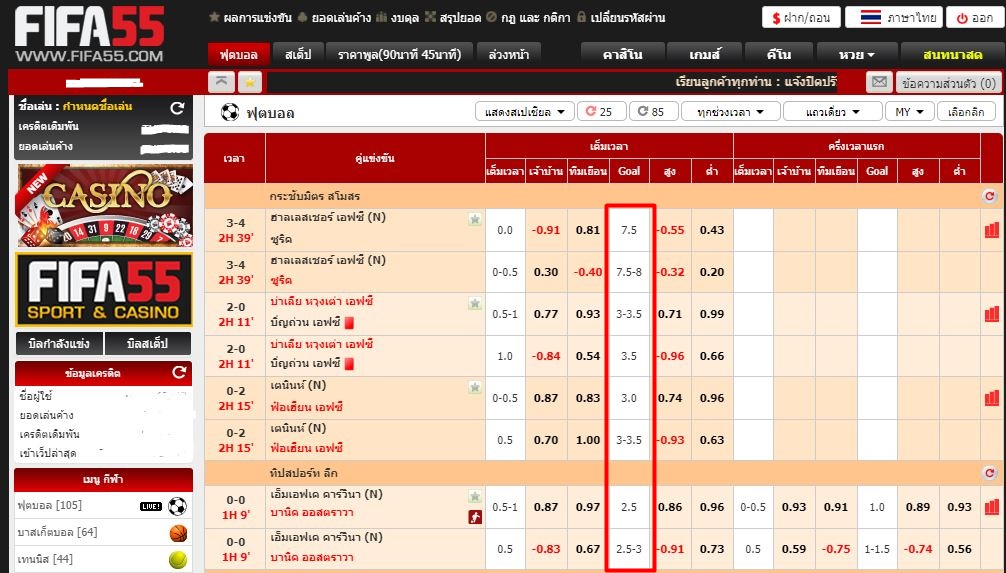The image size is (1006, 573).
Task: Open live stream icon for บานิค ออสตราวา
Action: [x=475, y=517]
